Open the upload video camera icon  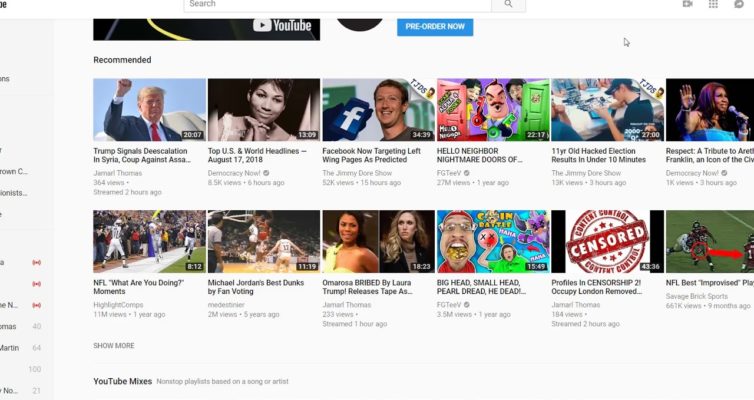688,4
